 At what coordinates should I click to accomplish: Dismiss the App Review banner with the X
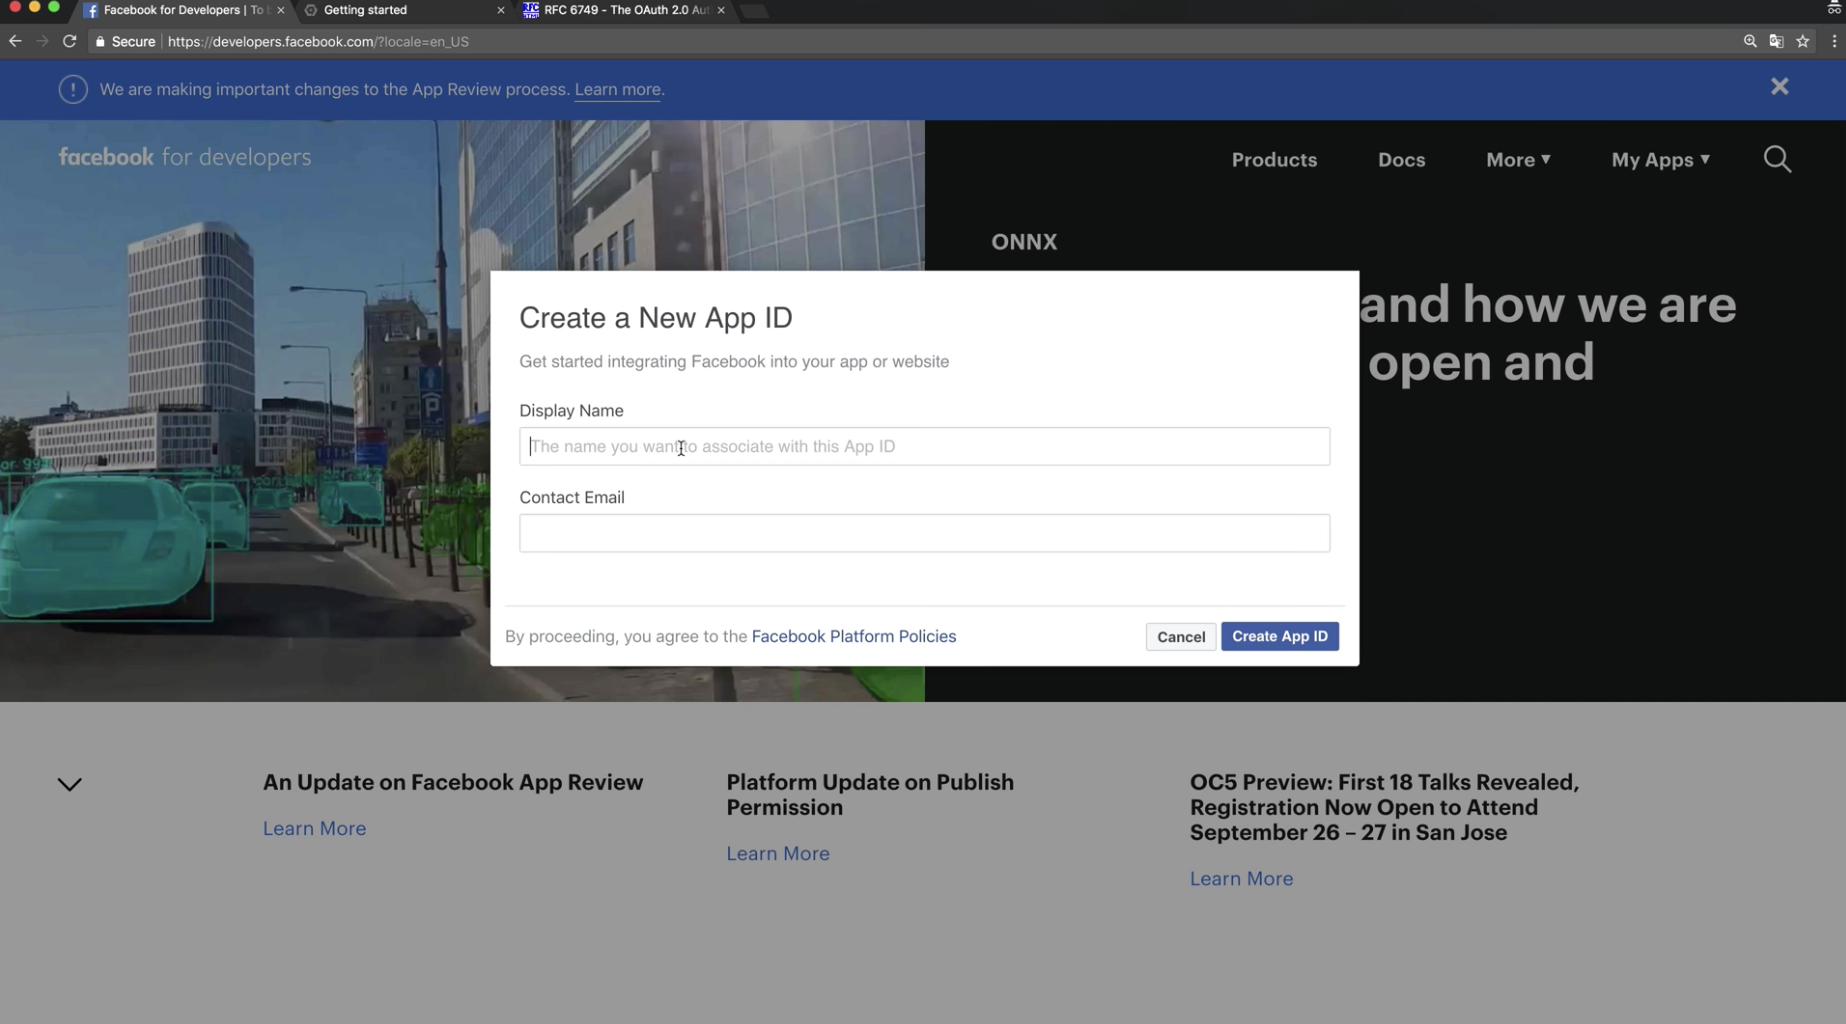point(1779,87)
